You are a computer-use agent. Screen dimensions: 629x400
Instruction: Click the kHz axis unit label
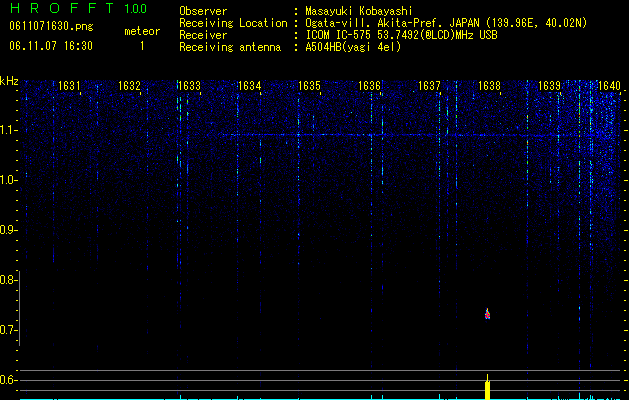coord(9,81)
